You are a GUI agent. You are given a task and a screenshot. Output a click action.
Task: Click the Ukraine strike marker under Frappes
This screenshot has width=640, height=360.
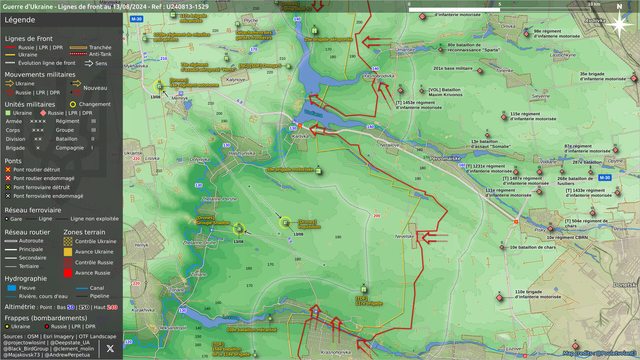pos(7,327)
